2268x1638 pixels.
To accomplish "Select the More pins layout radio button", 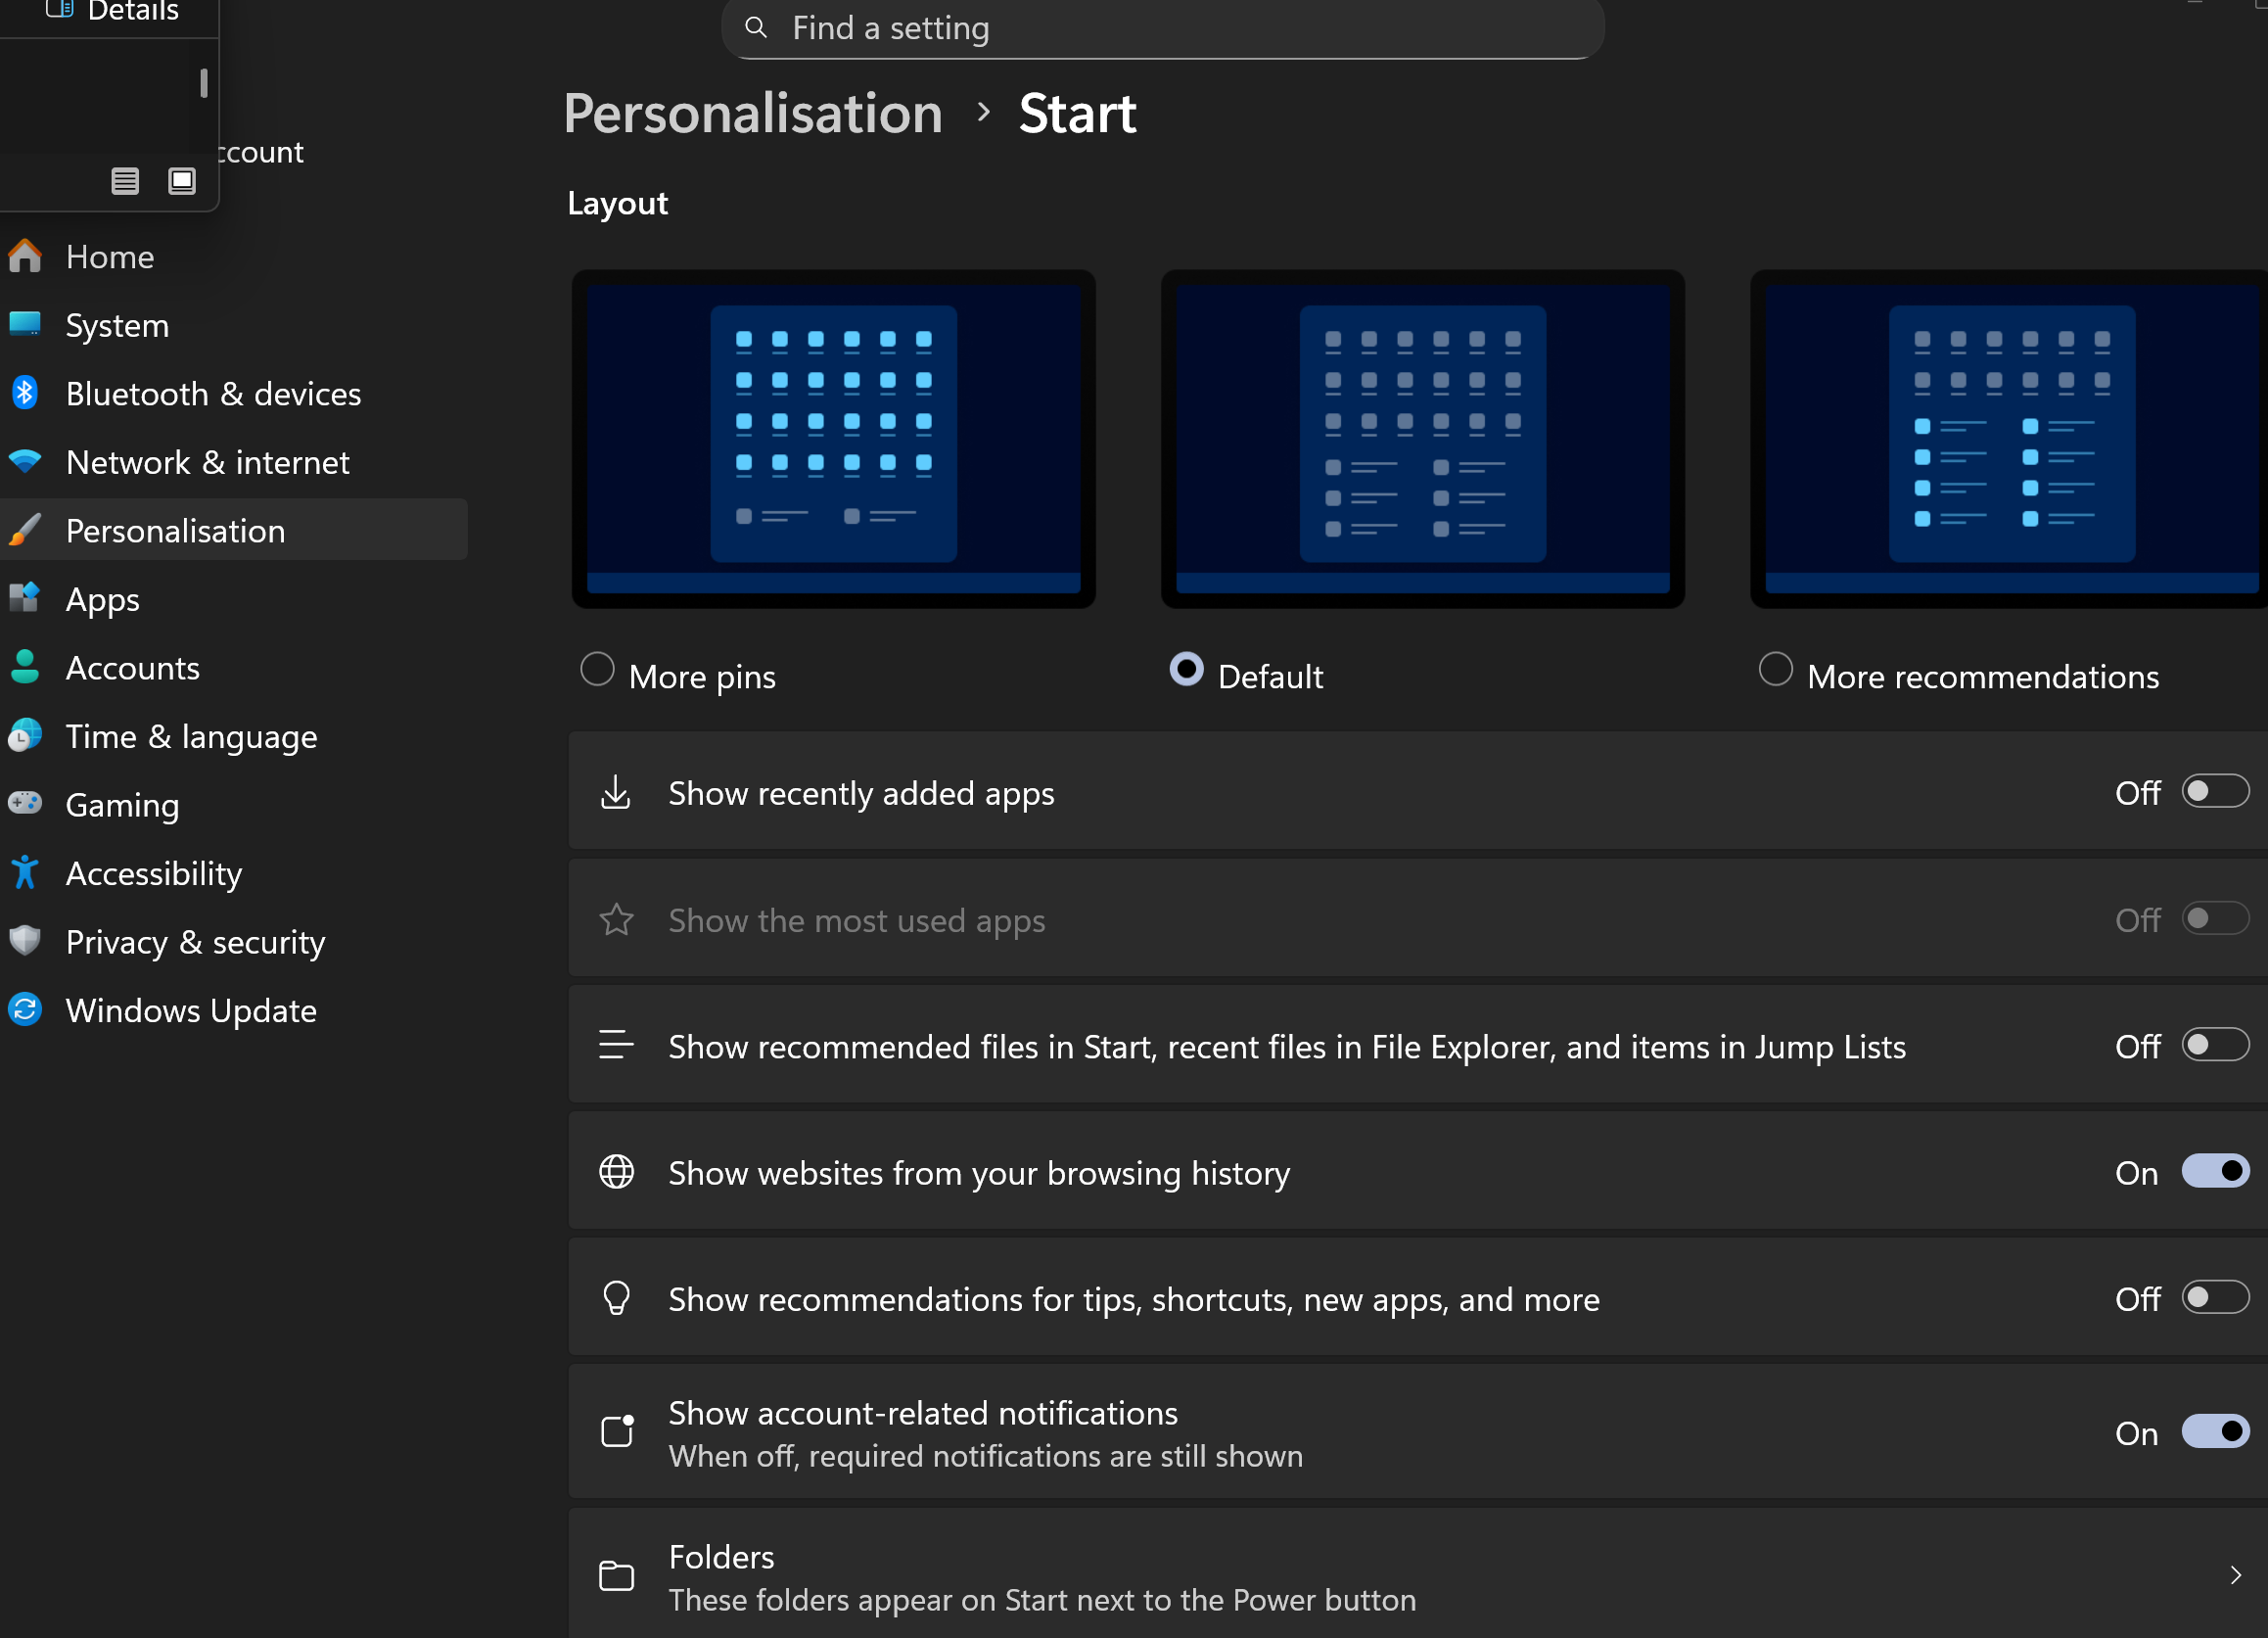I will pyautogui.click(x=597, y=669).
